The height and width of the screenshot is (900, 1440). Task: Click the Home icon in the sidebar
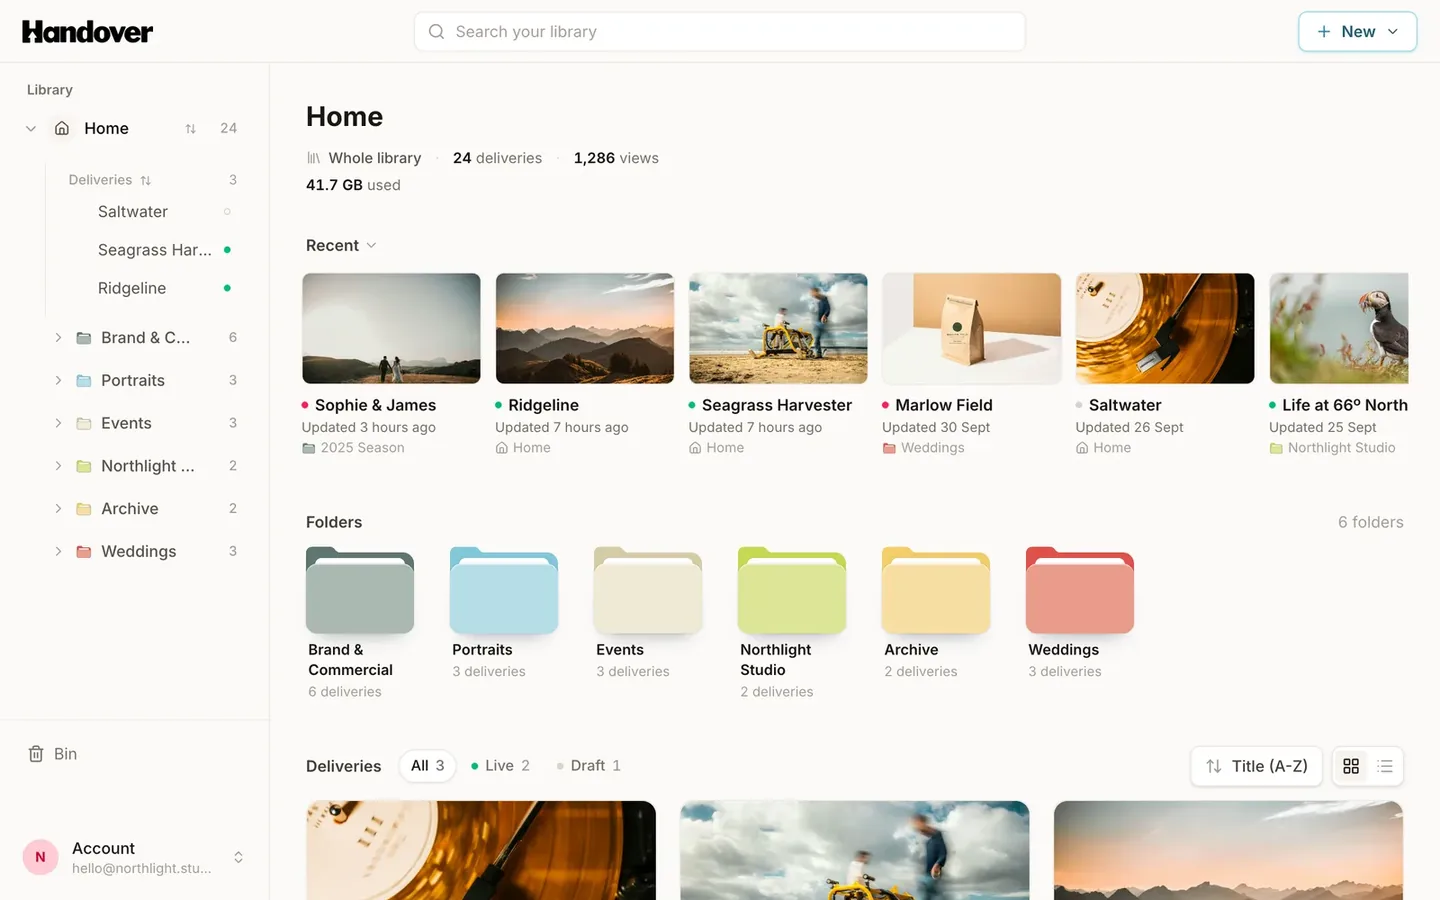(62, 128)
